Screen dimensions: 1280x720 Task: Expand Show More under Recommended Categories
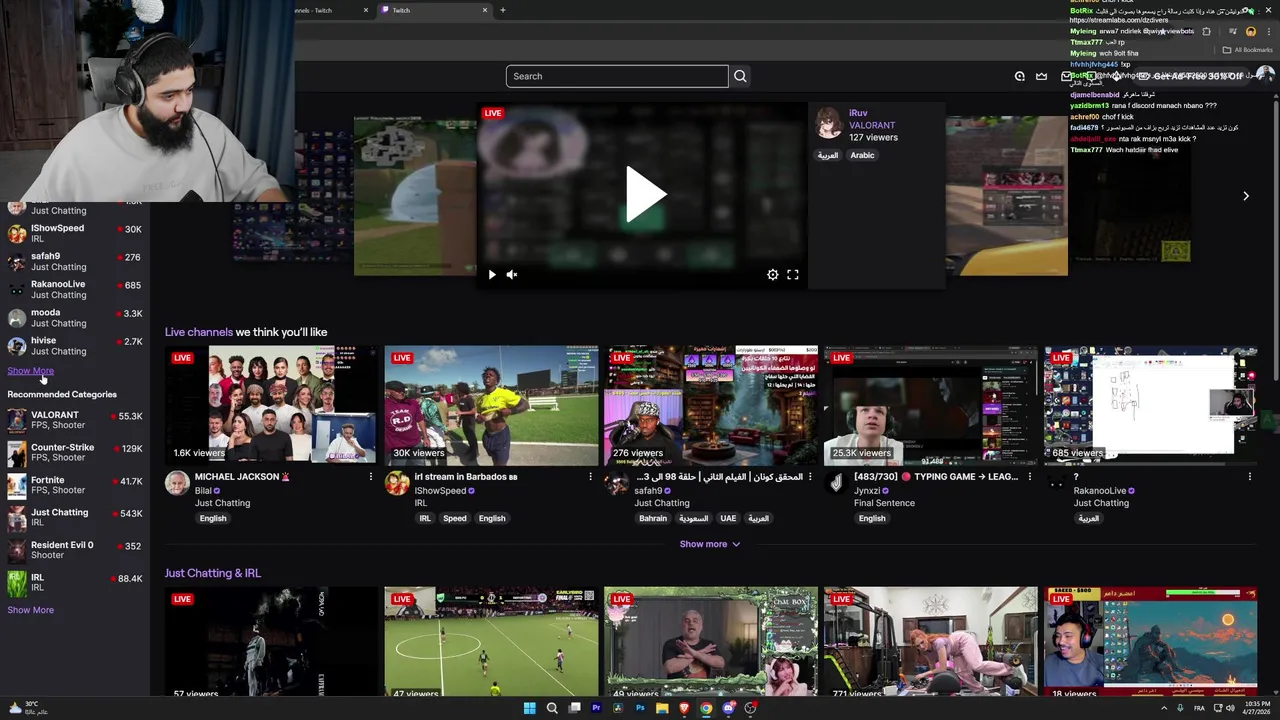30,610
